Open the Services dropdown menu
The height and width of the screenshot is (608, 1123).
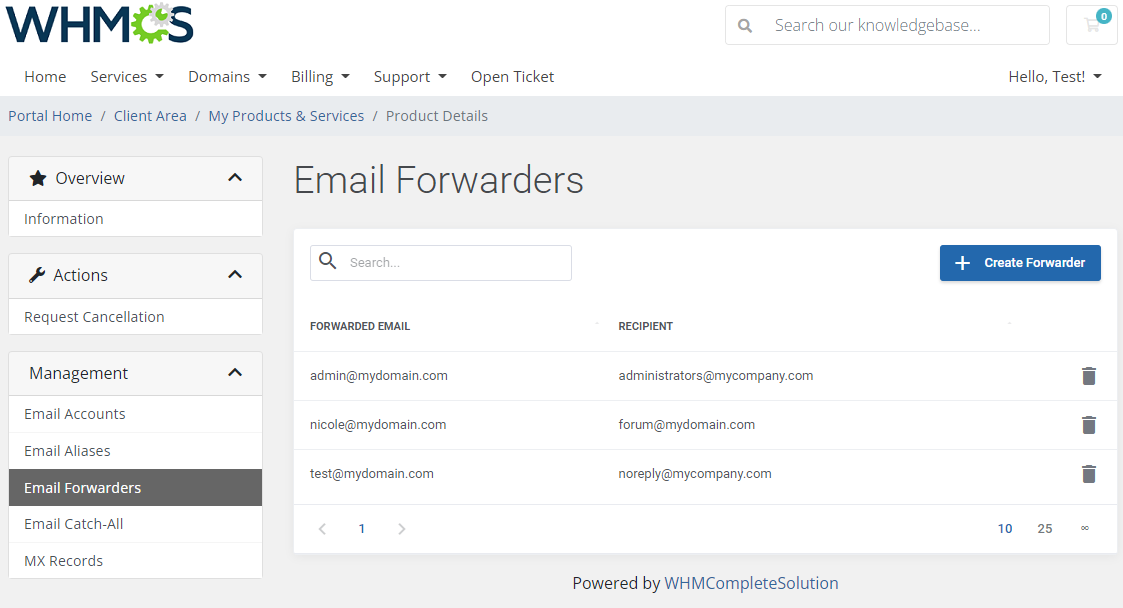(127, 77)
